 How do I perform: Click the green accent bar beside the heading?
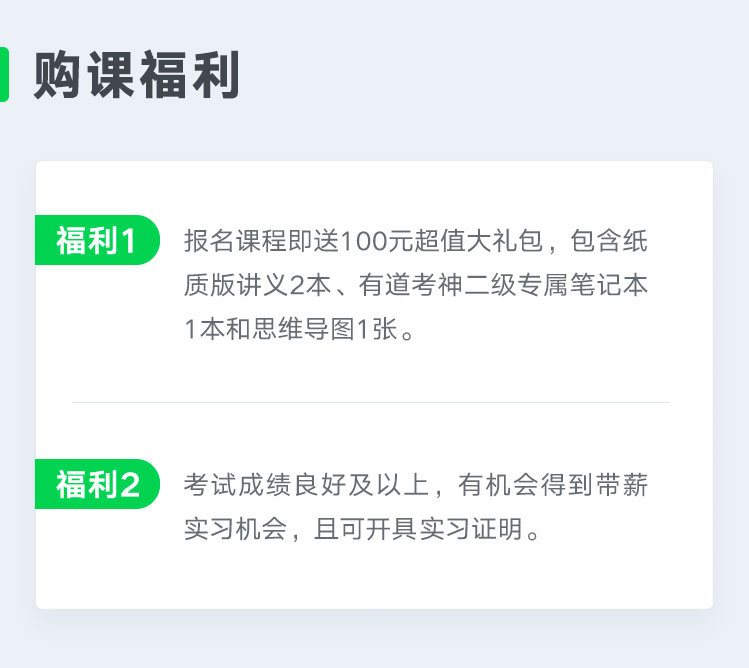click(x=4, y=75)
